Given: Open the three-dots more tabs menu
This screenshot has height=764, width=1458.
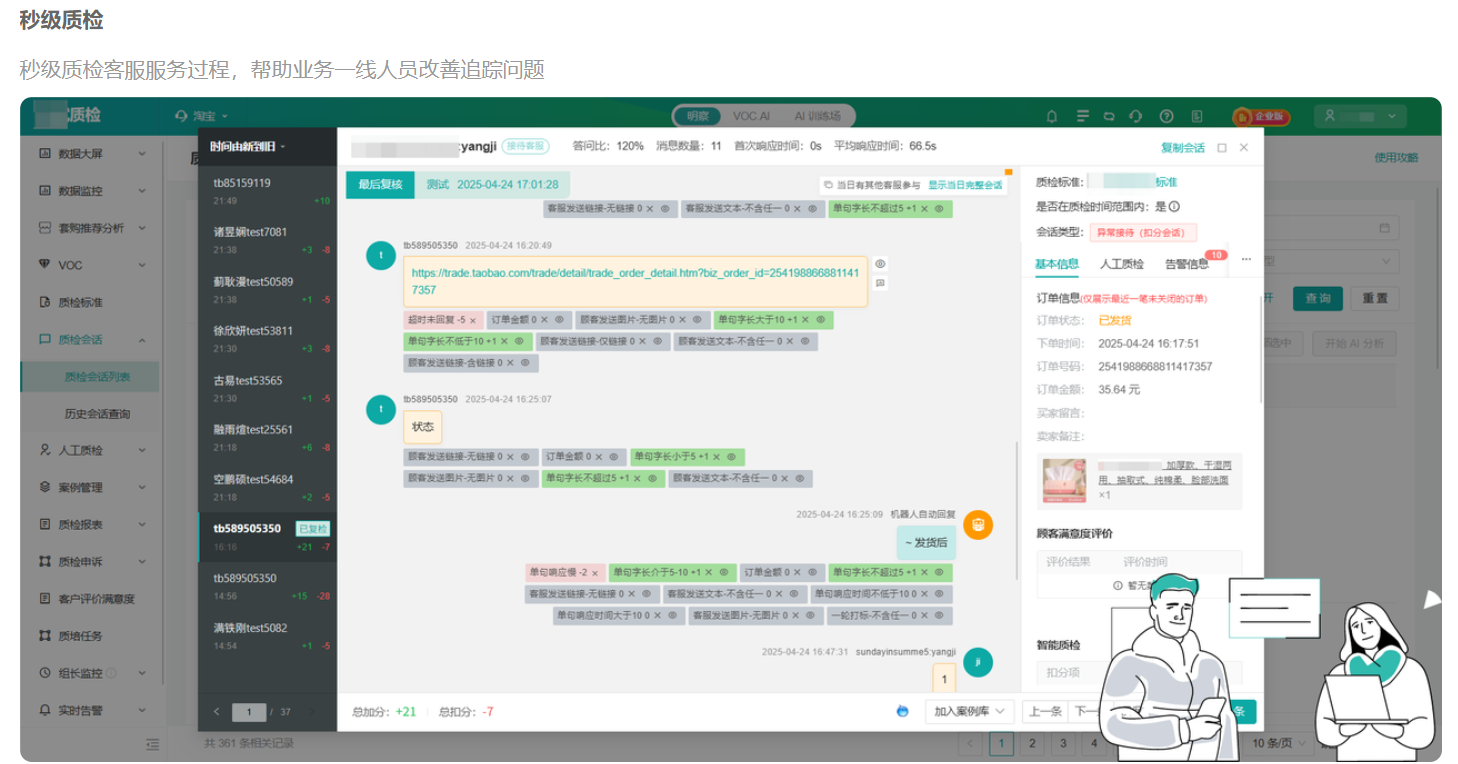Looking at the screenshot, I should 1246,259.
